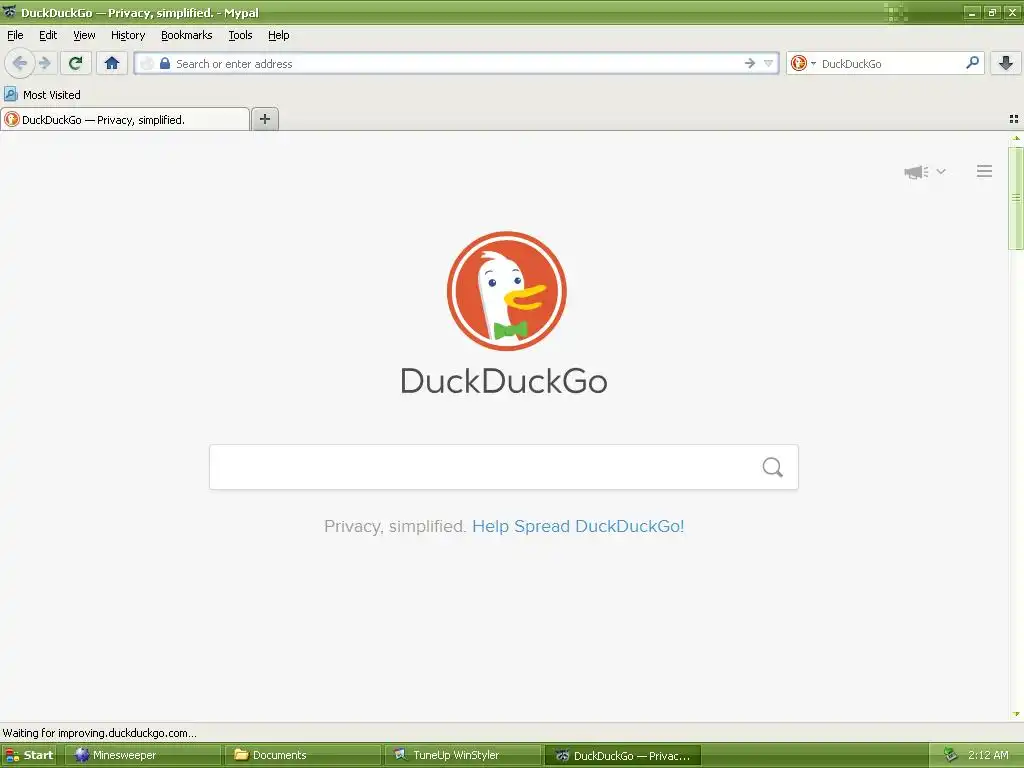The width and height of the screenshot is (1024, 768).
Task: Click the padlock site identity icon
Action: click(x=165, y=63)
